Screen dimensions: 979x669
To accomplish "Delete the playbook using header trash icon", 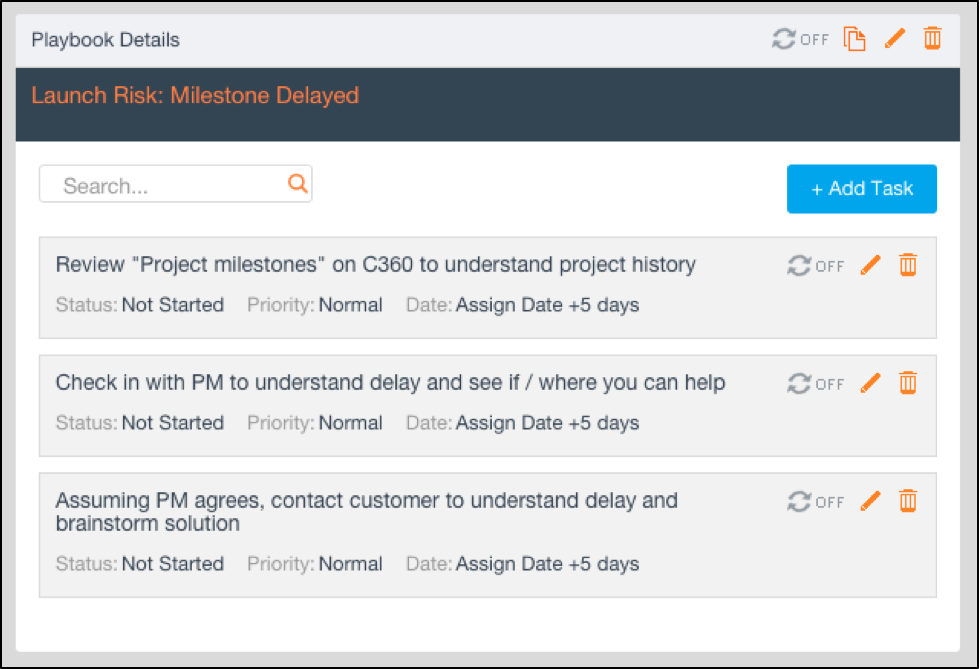I will coord(932,39).
